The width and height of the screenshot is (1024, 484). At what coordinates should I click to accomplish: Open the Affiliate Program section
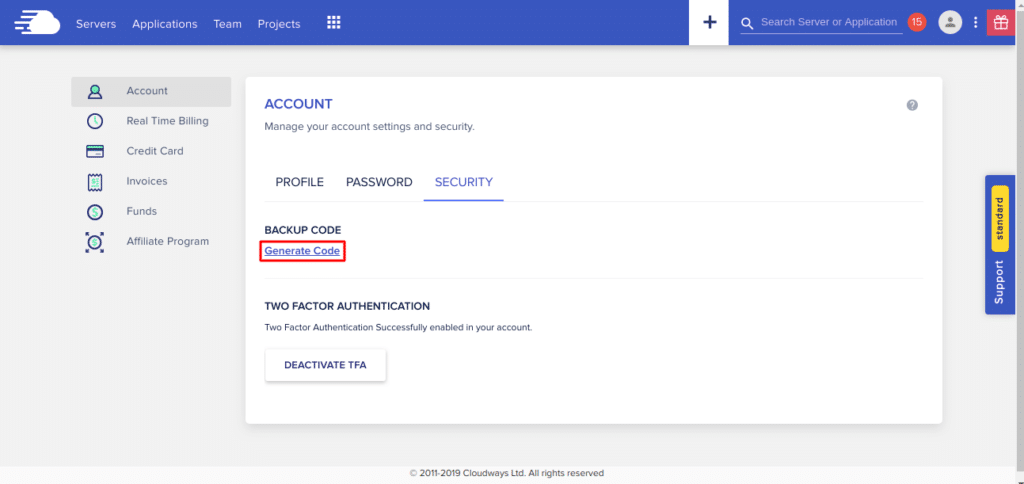(167, 241)
